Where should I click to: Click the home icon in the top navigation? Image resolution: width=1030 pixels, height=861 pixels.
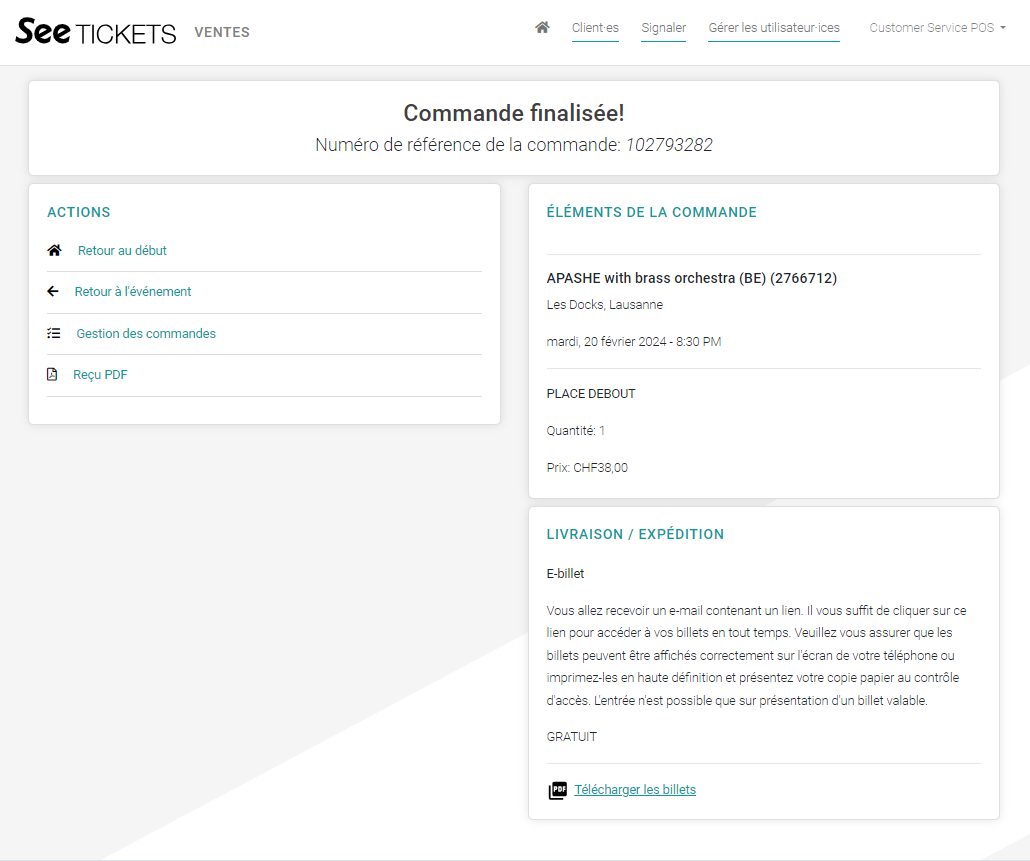[x=542, y=28]
